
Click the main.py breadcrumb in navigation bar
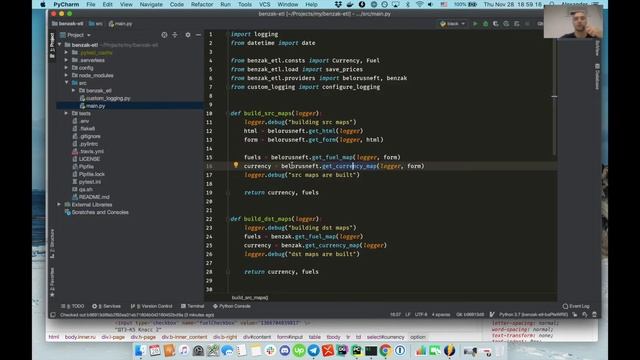pyautogui.click(x=120, y=24)
